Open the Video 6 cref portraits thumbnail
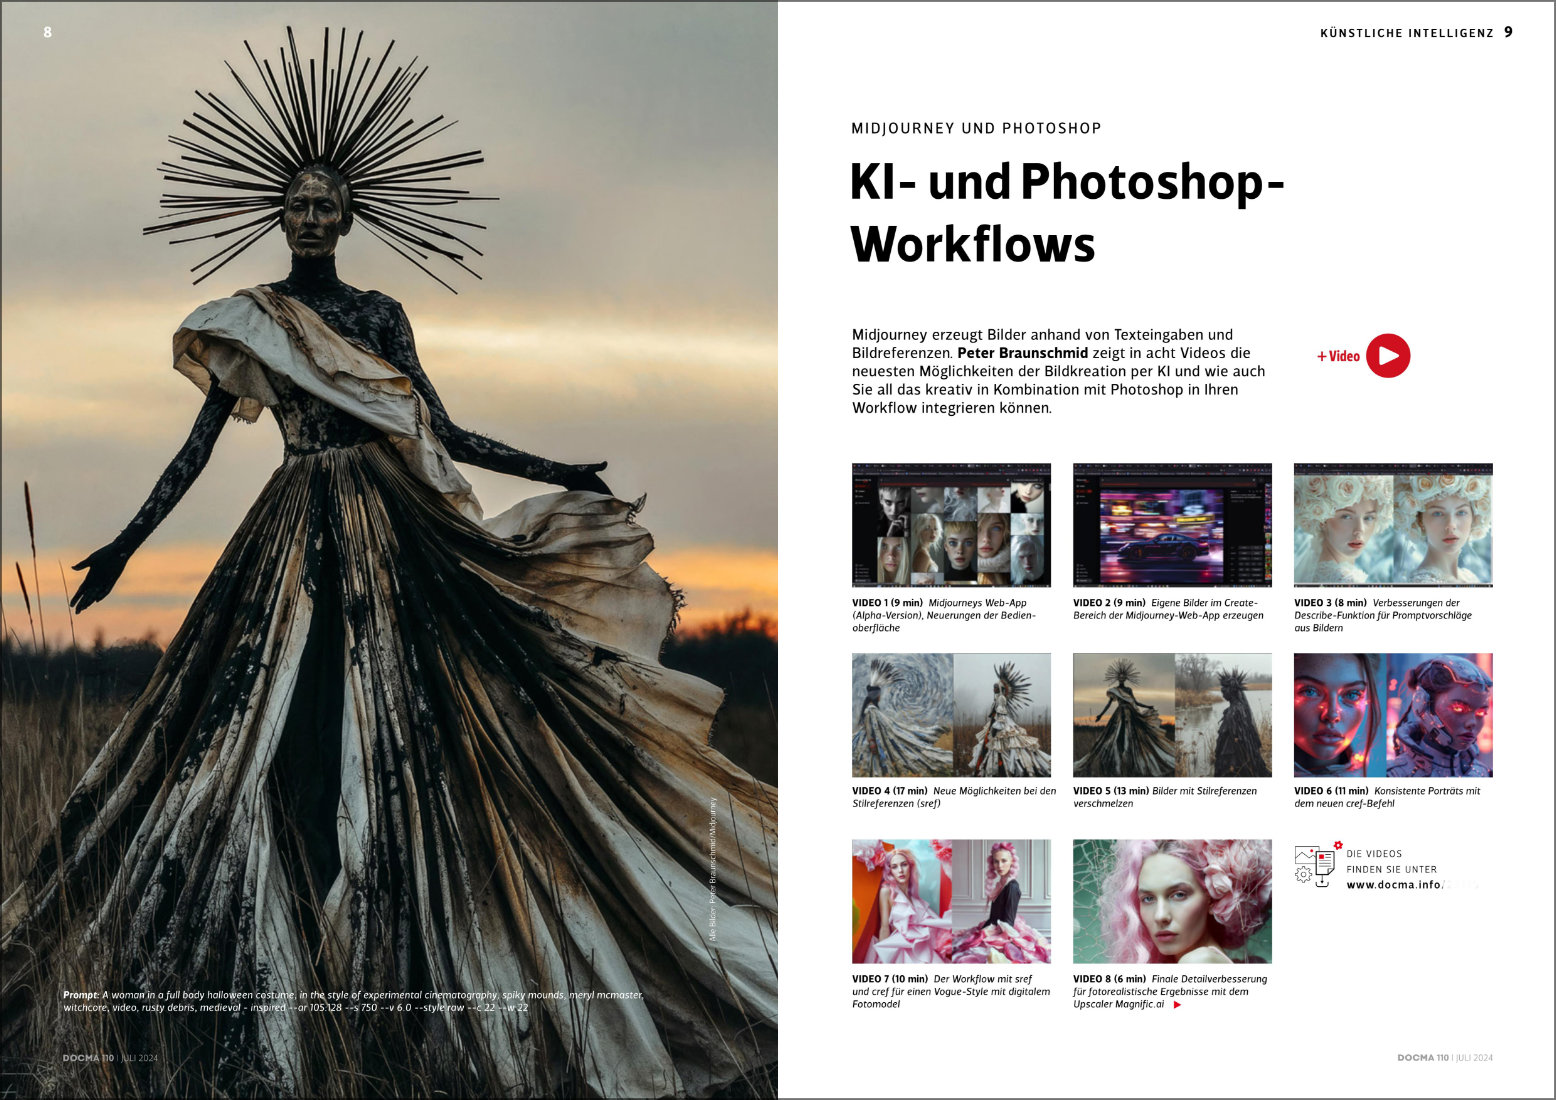 (x=1393, y=715)
